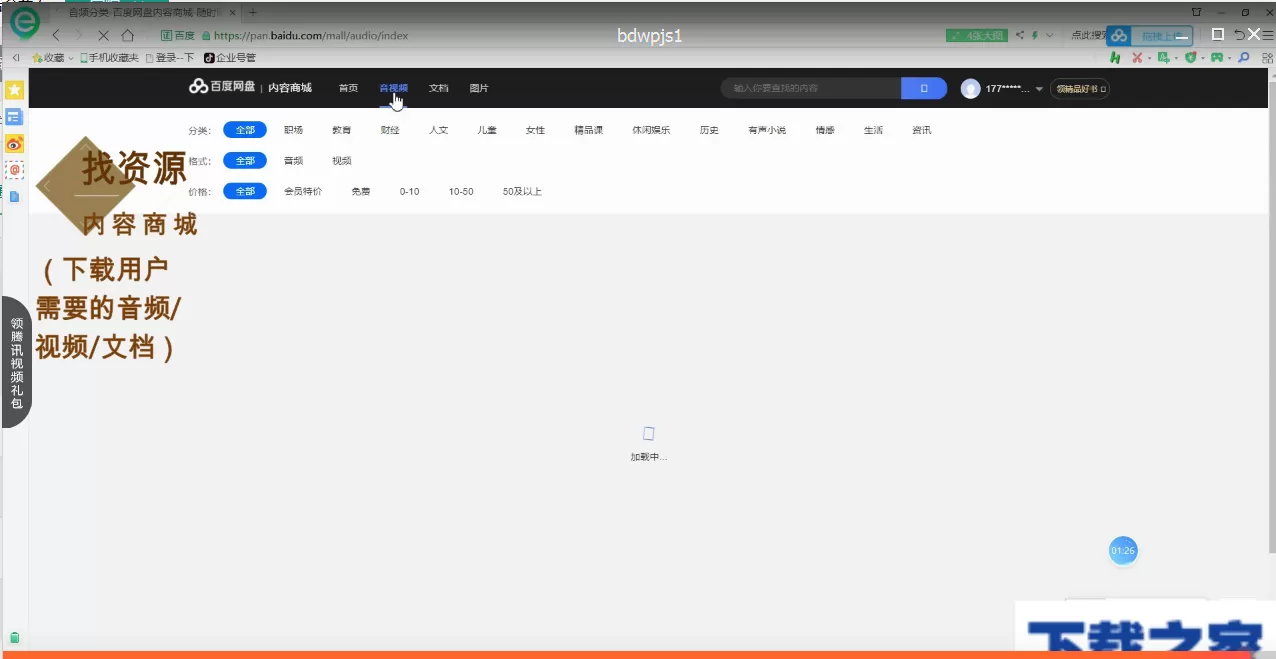Filter category by 精品课

(589, 130)
